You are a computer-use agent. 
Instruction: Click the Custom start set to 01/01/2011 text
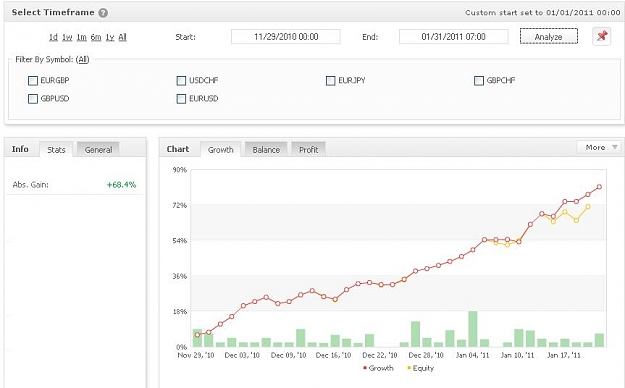coord(542,13)
